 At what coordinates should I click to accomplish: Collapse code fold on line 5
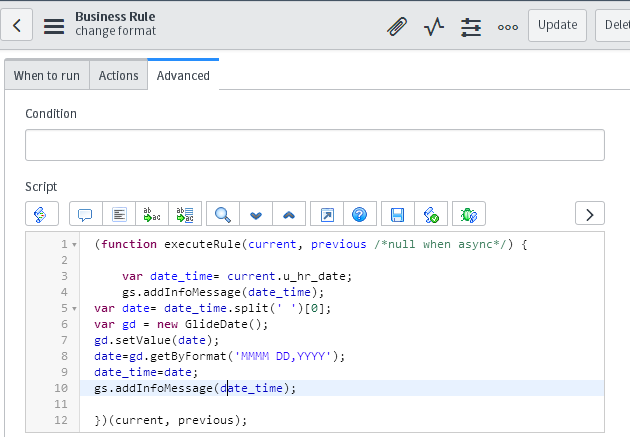click(74, 308)
